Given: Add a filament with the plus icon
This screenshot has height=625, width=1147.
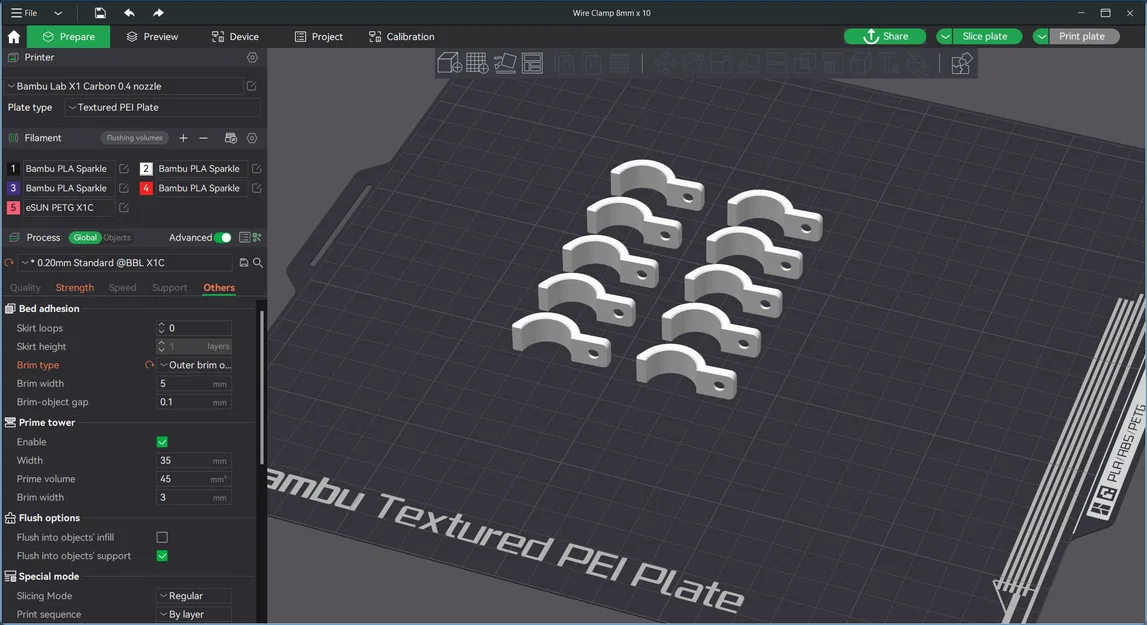Looking at the screenshot, I should tap(183, 138).
